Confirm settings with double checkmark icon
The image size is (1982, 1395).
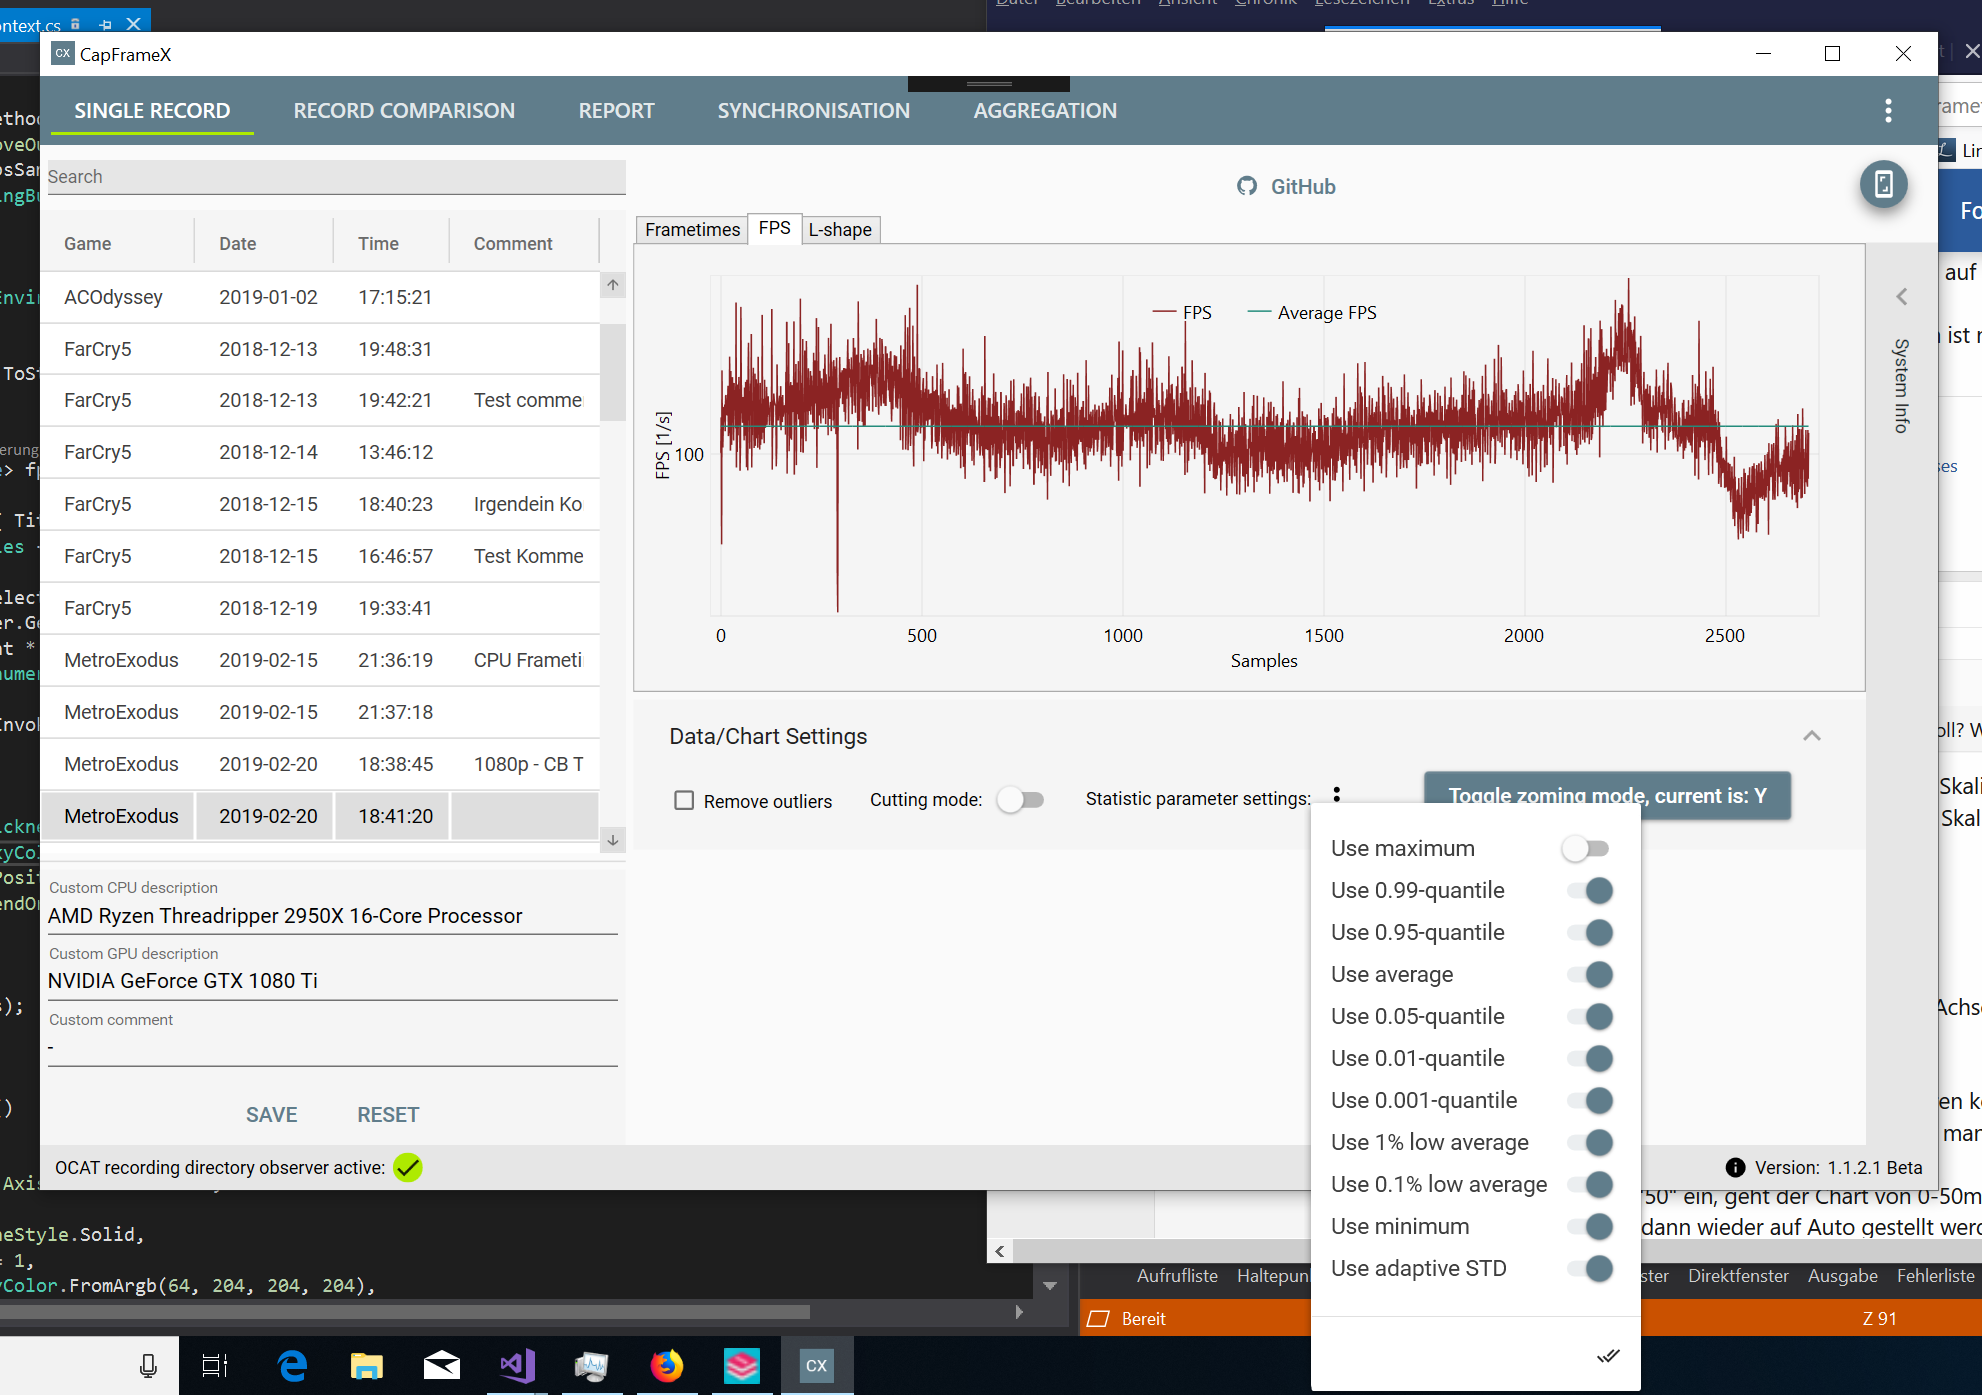click(x=1608, y=1356)
